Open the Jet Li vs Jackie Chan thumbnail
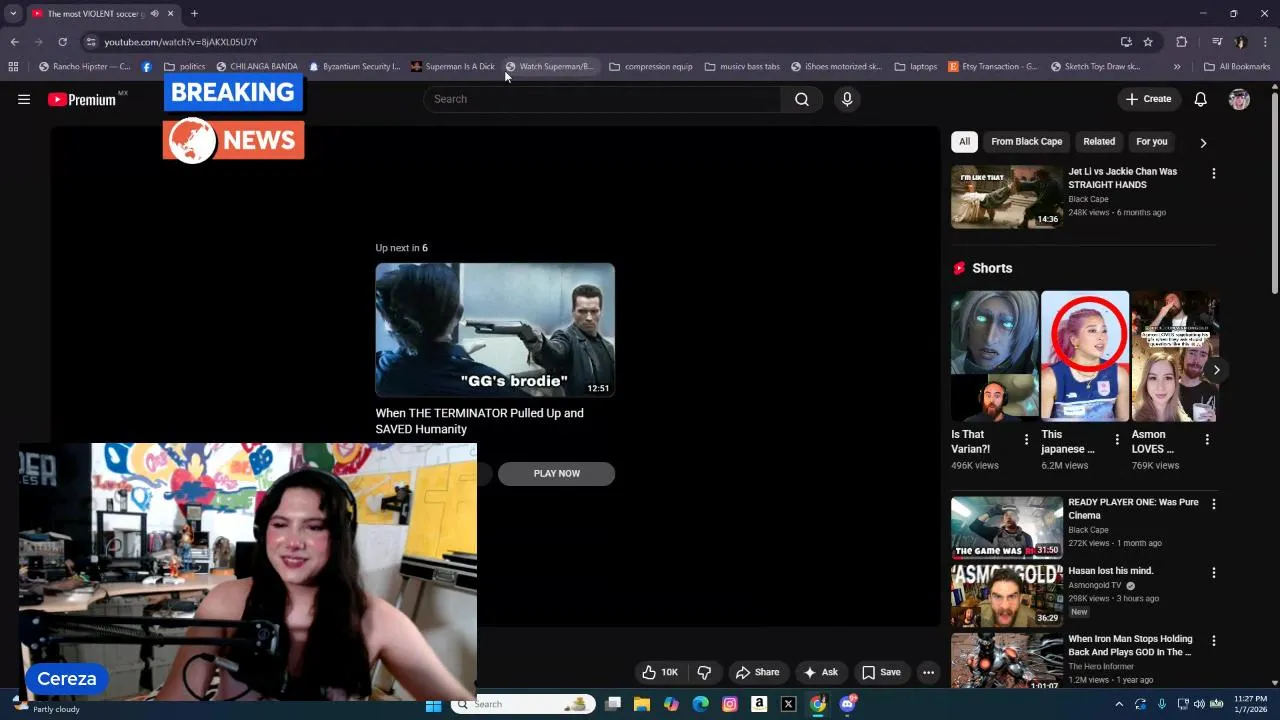Screen dimensions: 1280x720 click(x=1007, y=197)
